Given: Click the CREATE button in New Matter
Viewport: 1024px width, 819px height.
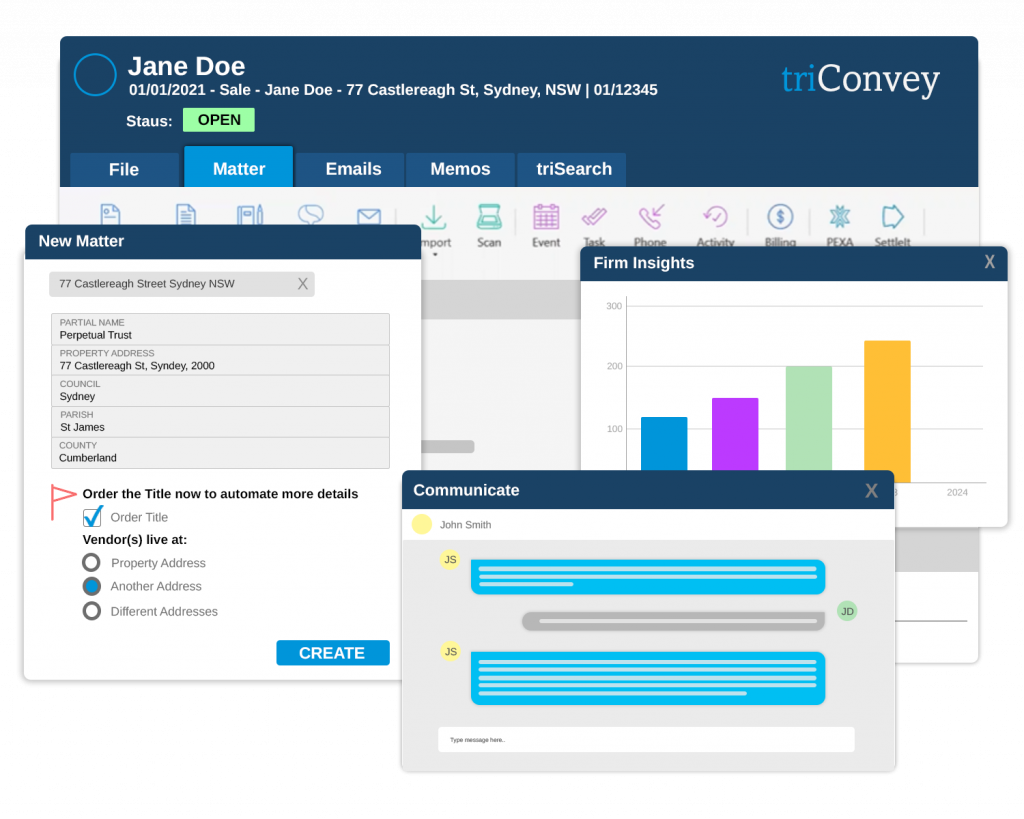Looking at the screenshot, I should 332,652.
